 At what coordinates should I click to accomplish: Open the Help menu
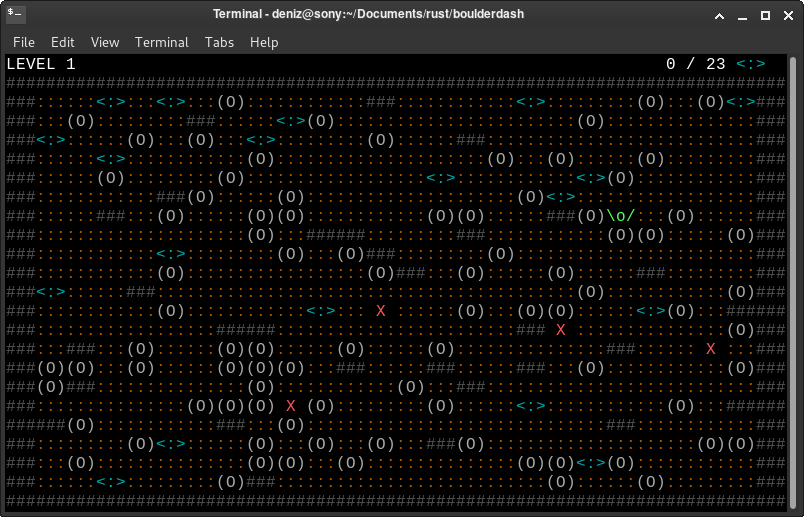click(x=264, y=42)
